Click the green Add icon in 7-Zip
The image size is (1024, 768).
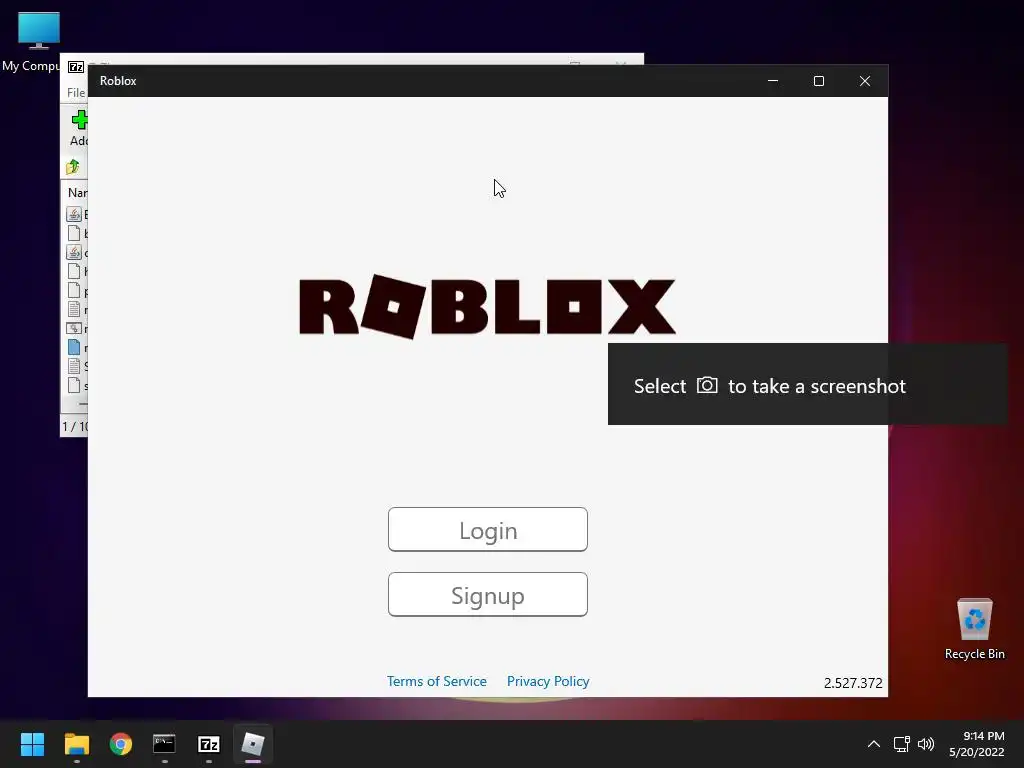pyautogui.click(x=79, y=120)
